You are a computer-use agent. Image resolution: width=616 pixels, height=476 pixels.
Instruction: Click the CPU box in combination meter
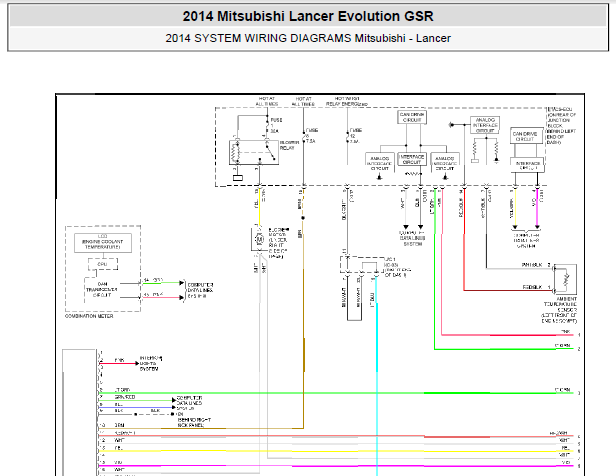[103, 264]
